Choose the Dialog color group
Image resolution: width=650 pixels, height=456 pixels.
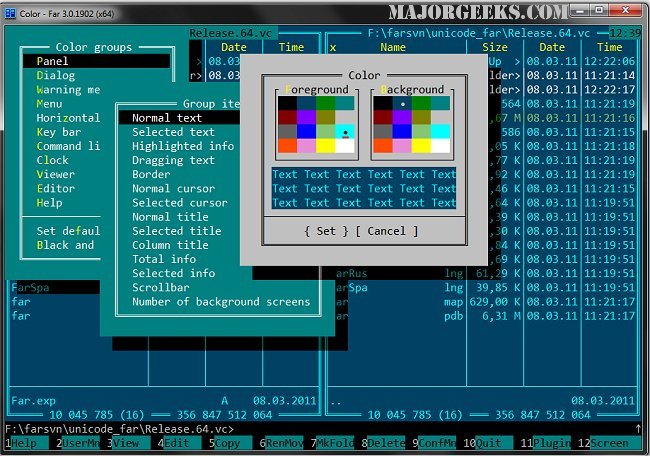pyautogui.click(x=56, y=75)
